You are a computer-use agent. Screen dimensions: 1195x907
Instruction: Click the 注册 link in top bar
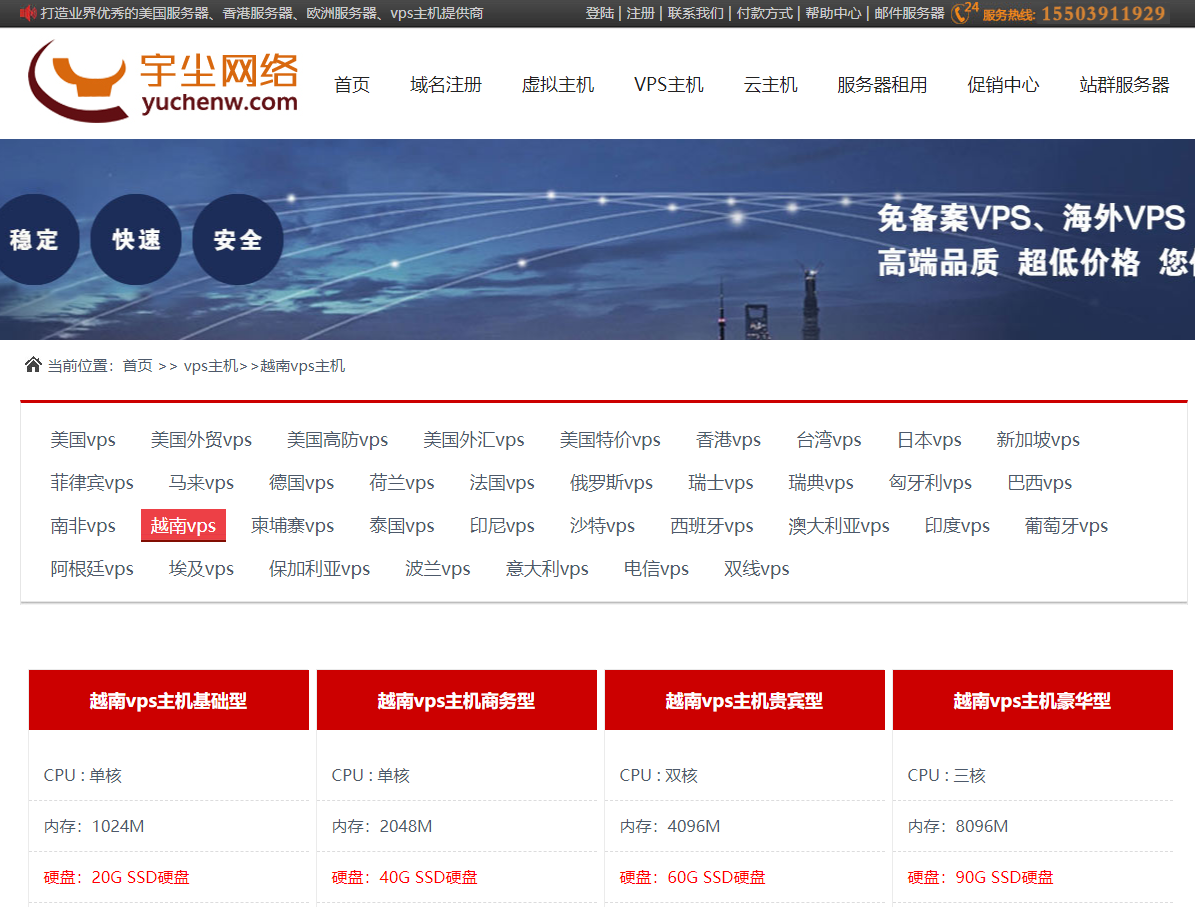[x=640, y=13]
